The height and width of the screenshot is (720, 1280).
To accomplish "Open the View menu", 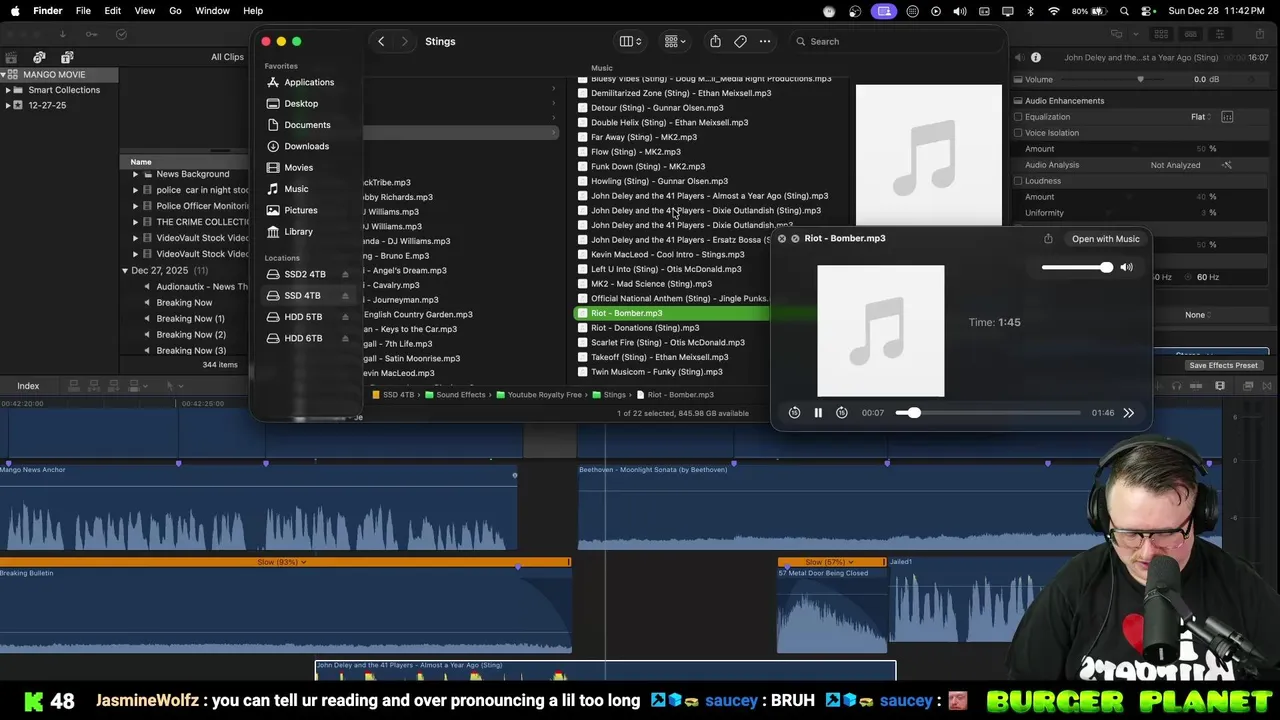I will (x=145, y=11).
